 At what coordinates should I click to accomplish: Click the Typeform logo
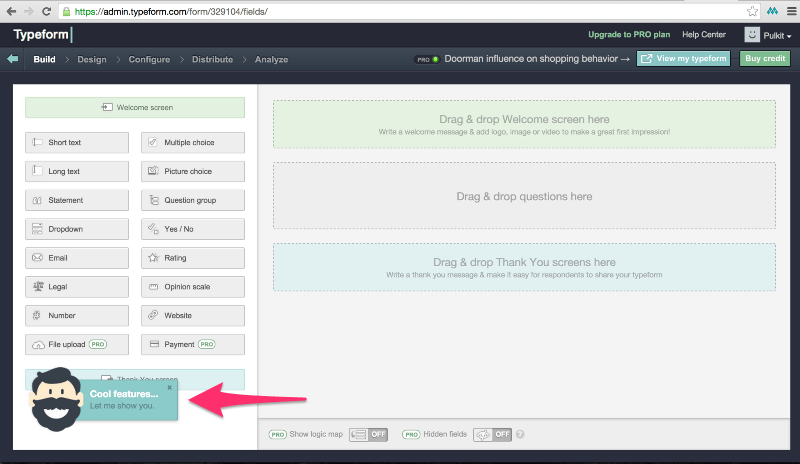click(43, 35)
